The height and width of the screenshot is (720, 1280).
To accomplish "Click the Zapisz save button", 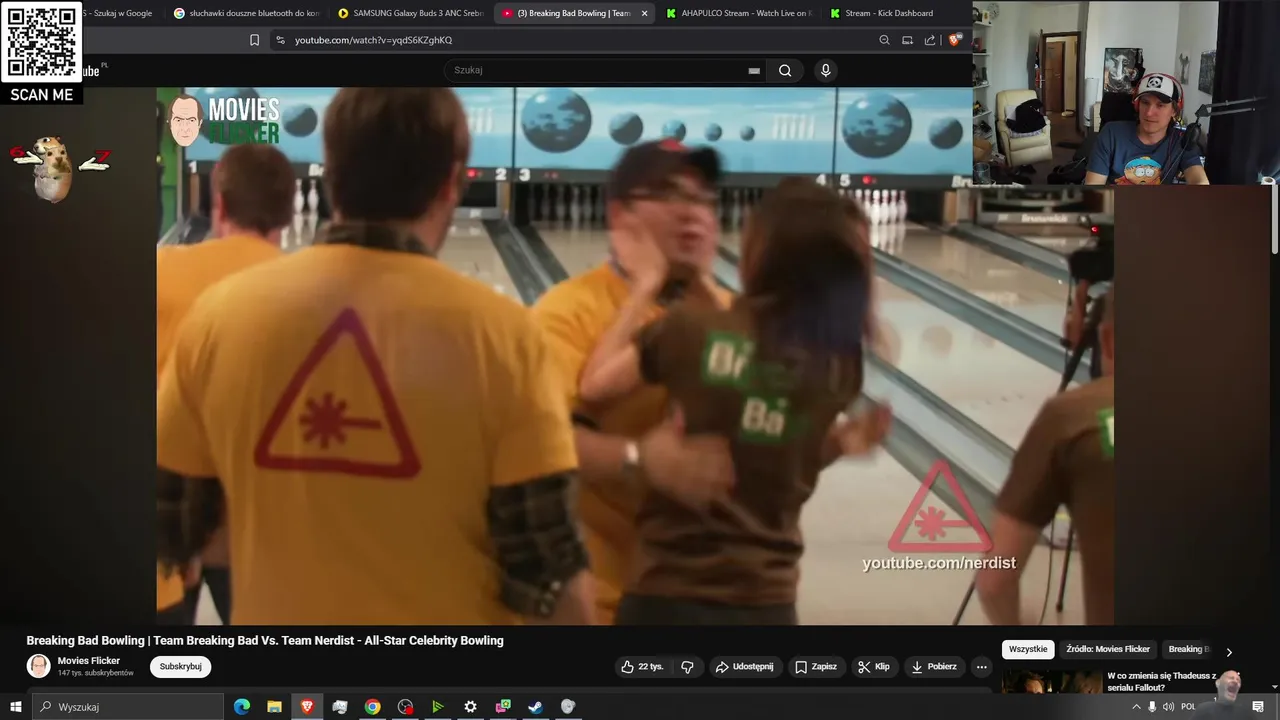I will pos(816,667).
